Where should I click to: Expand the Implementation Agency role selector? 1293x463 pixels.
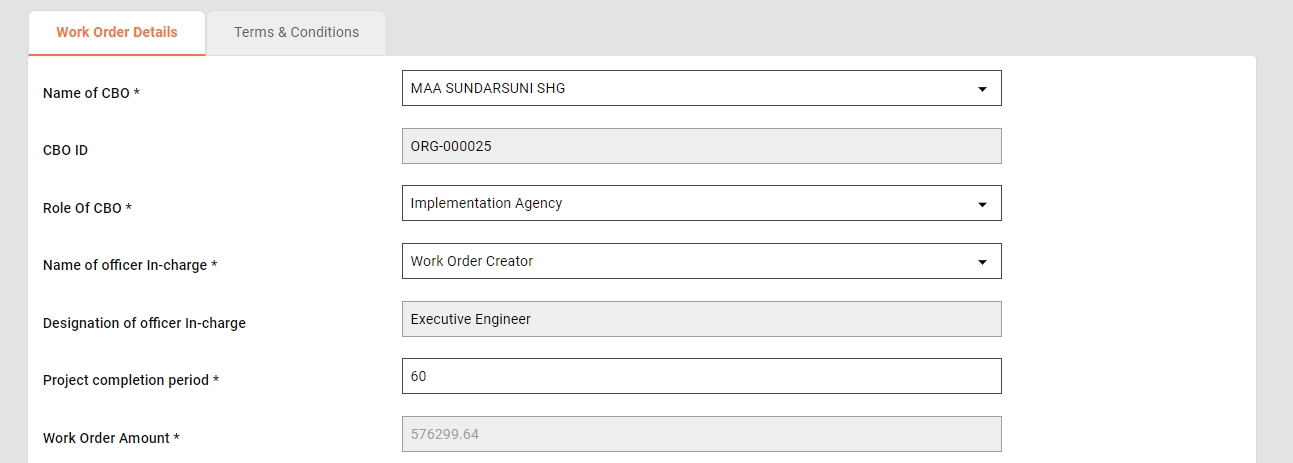point(690,203)
